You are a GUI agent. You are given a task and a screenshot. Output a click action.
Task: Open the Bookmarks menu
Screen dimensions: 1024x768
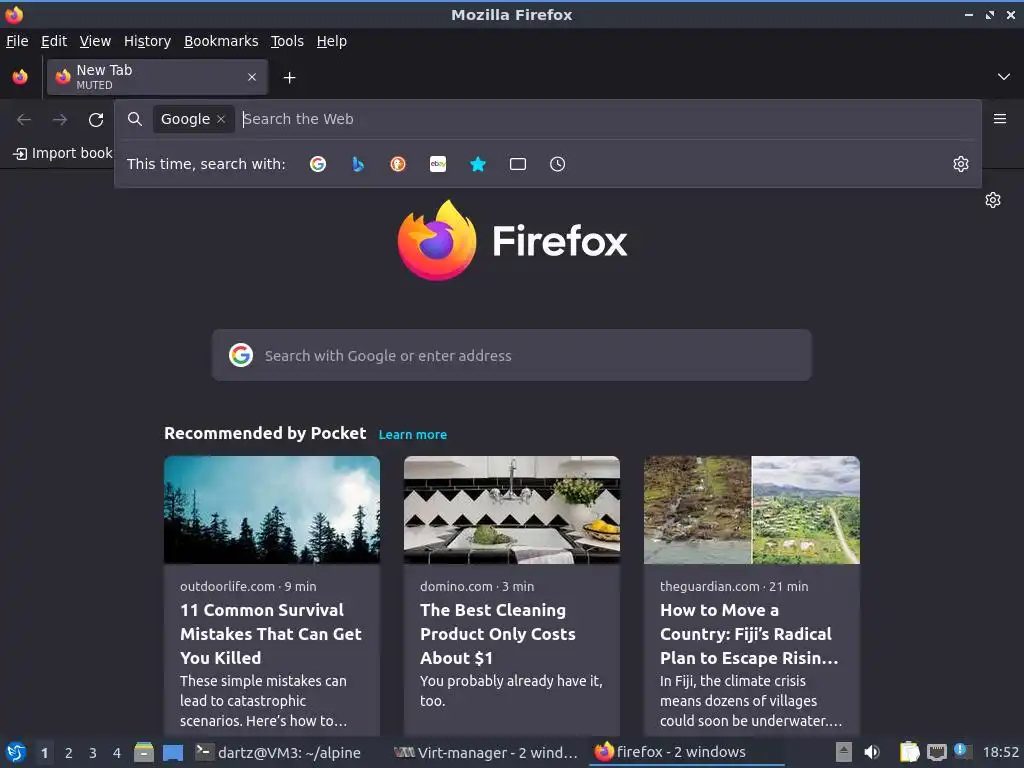(221, 41)
